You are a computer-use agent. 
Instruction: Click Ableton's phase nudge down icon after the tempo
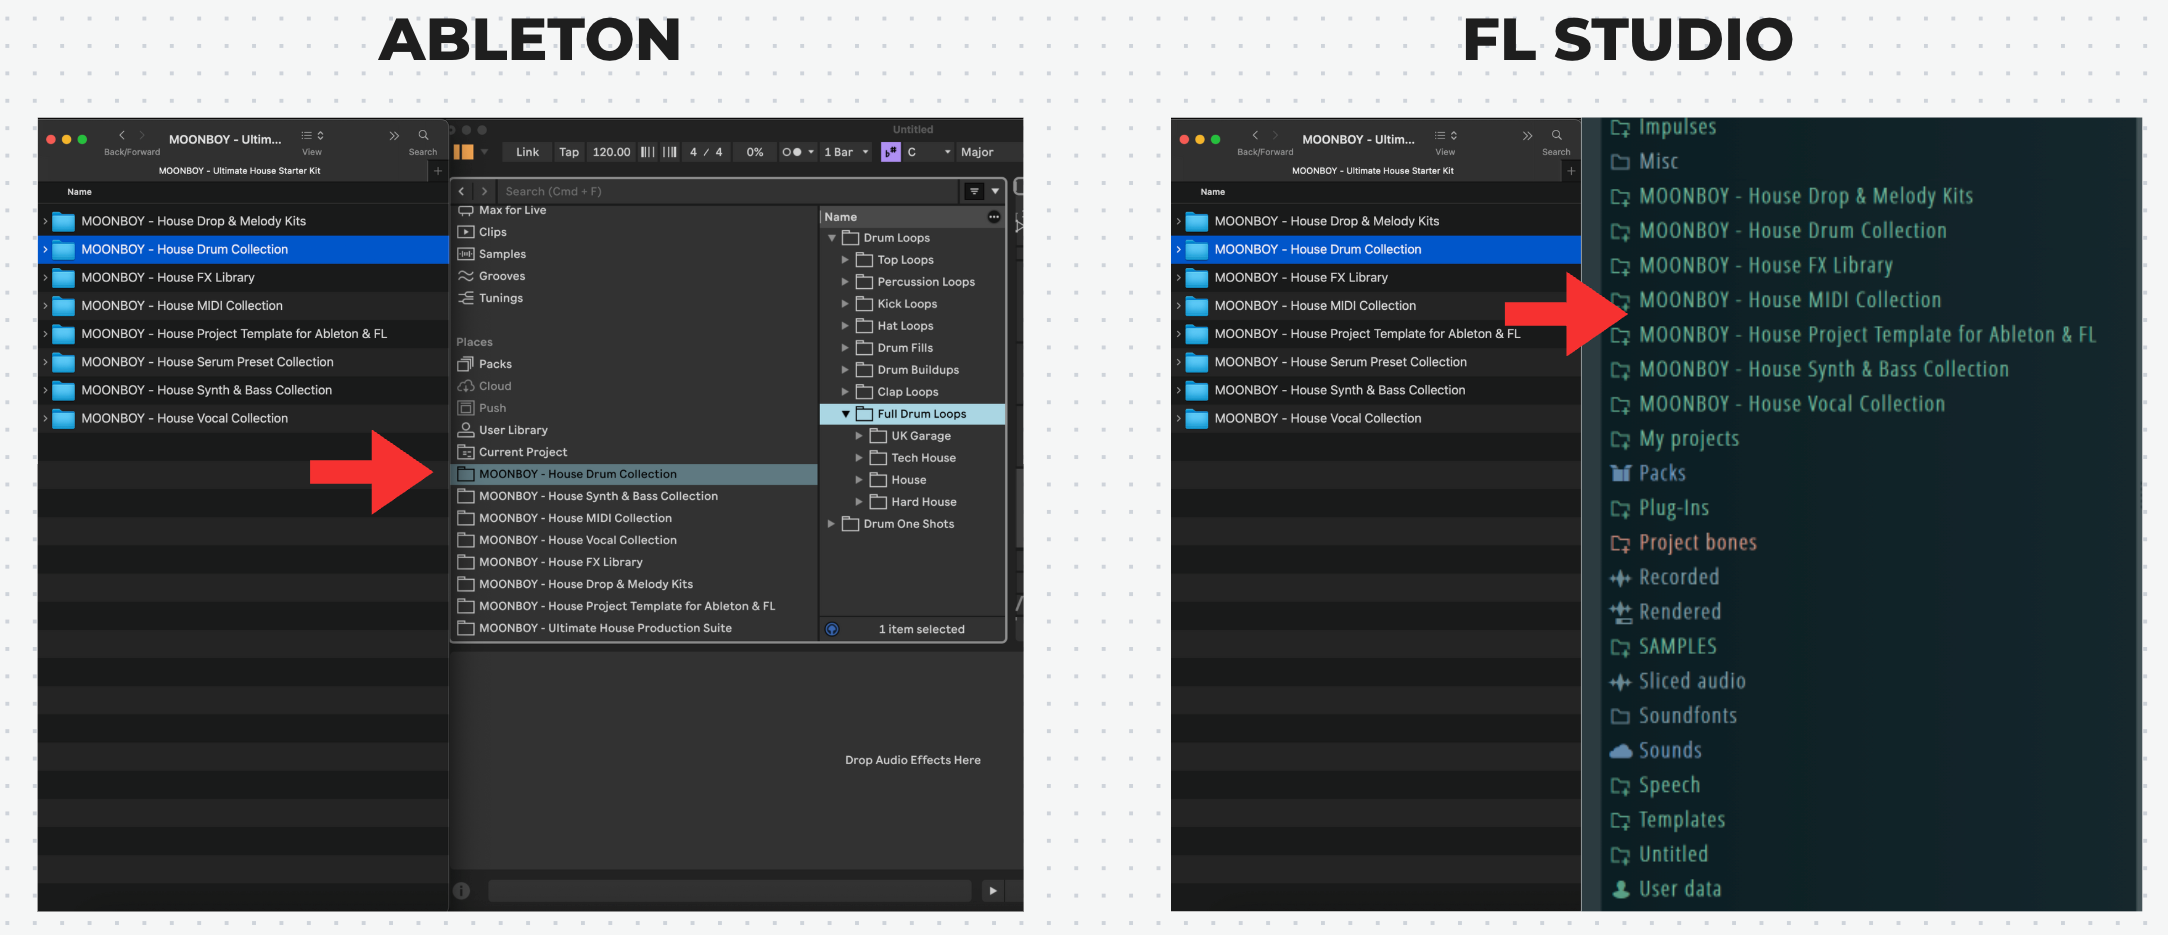648,152
